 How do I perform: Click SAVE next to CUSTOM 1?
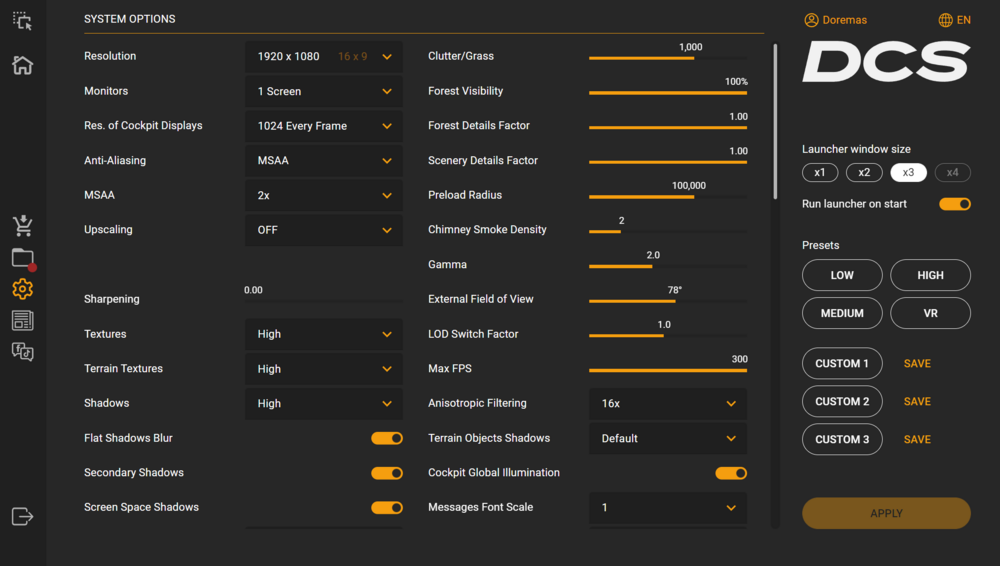coord(917,364)
